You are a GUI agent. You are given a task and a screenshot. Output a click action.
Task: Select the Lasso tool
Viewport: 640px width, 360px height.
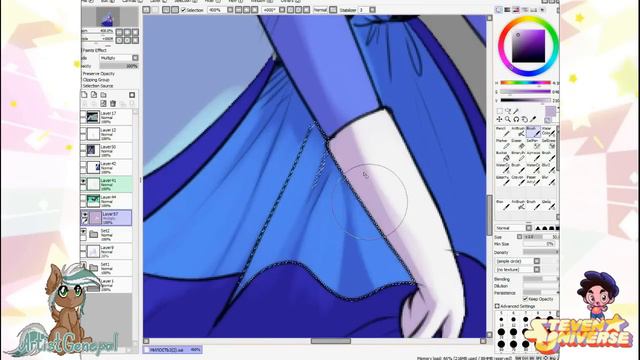(508, 111)
